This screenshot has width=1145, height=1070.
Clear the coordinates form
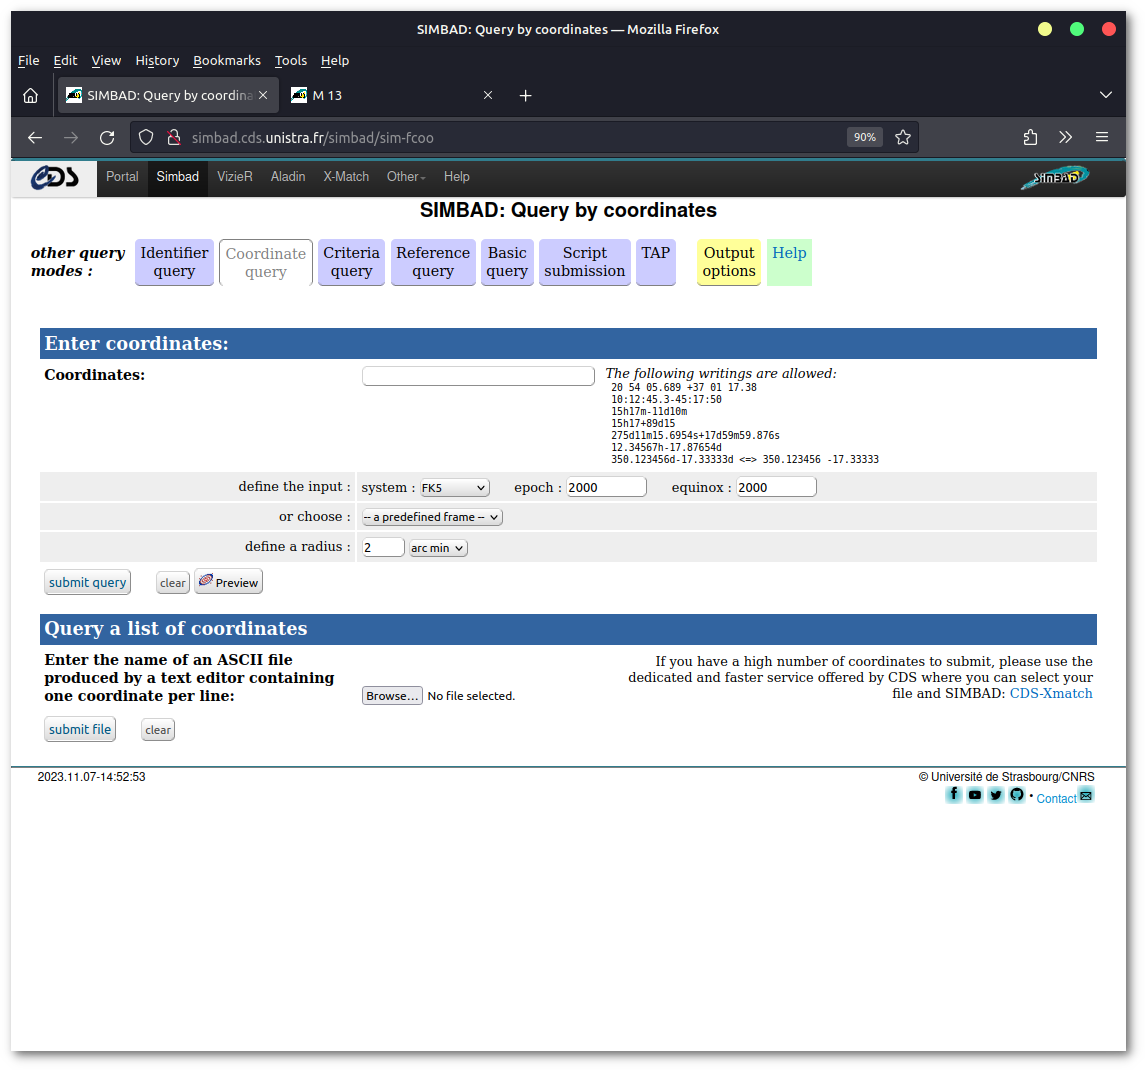click(x=173, y=583)
